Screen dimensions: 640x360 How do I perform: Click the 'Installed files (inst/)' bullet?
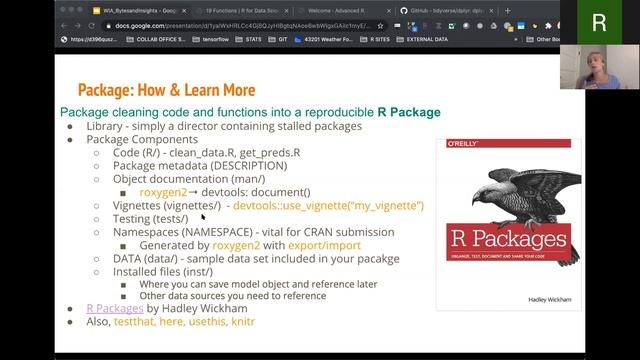[163, 272]
